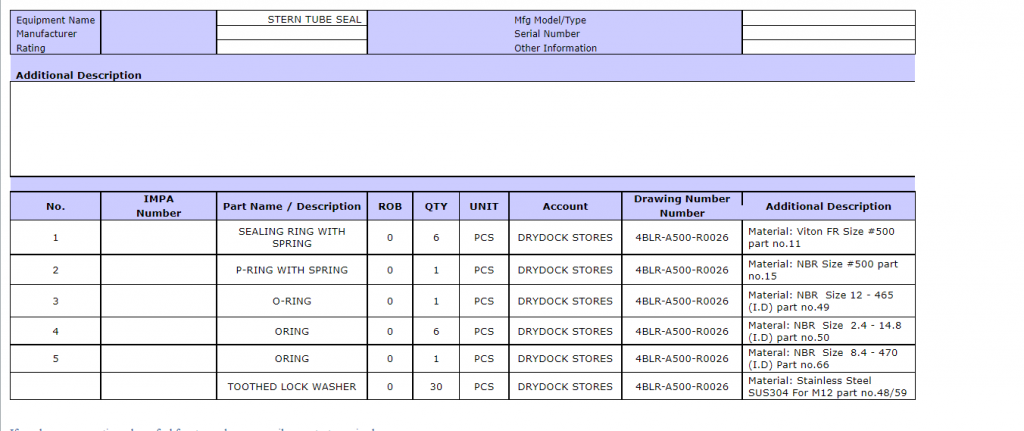Viewport: 1024px width, 431px height.
Task: Select the P-RING WITH SPRING part name cell
Action: pyautogui.click(x=291, y=270)
